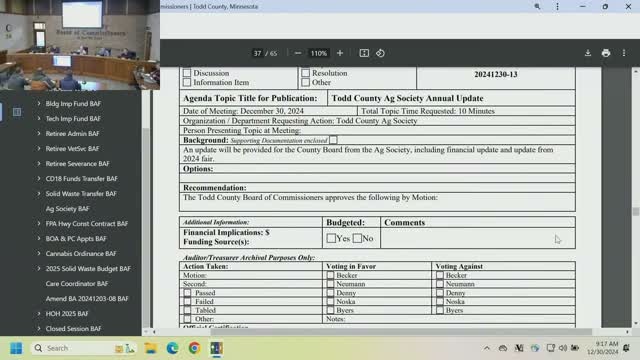Click the fit to page icon
This screenshot has width=640, height=360.
364,53
